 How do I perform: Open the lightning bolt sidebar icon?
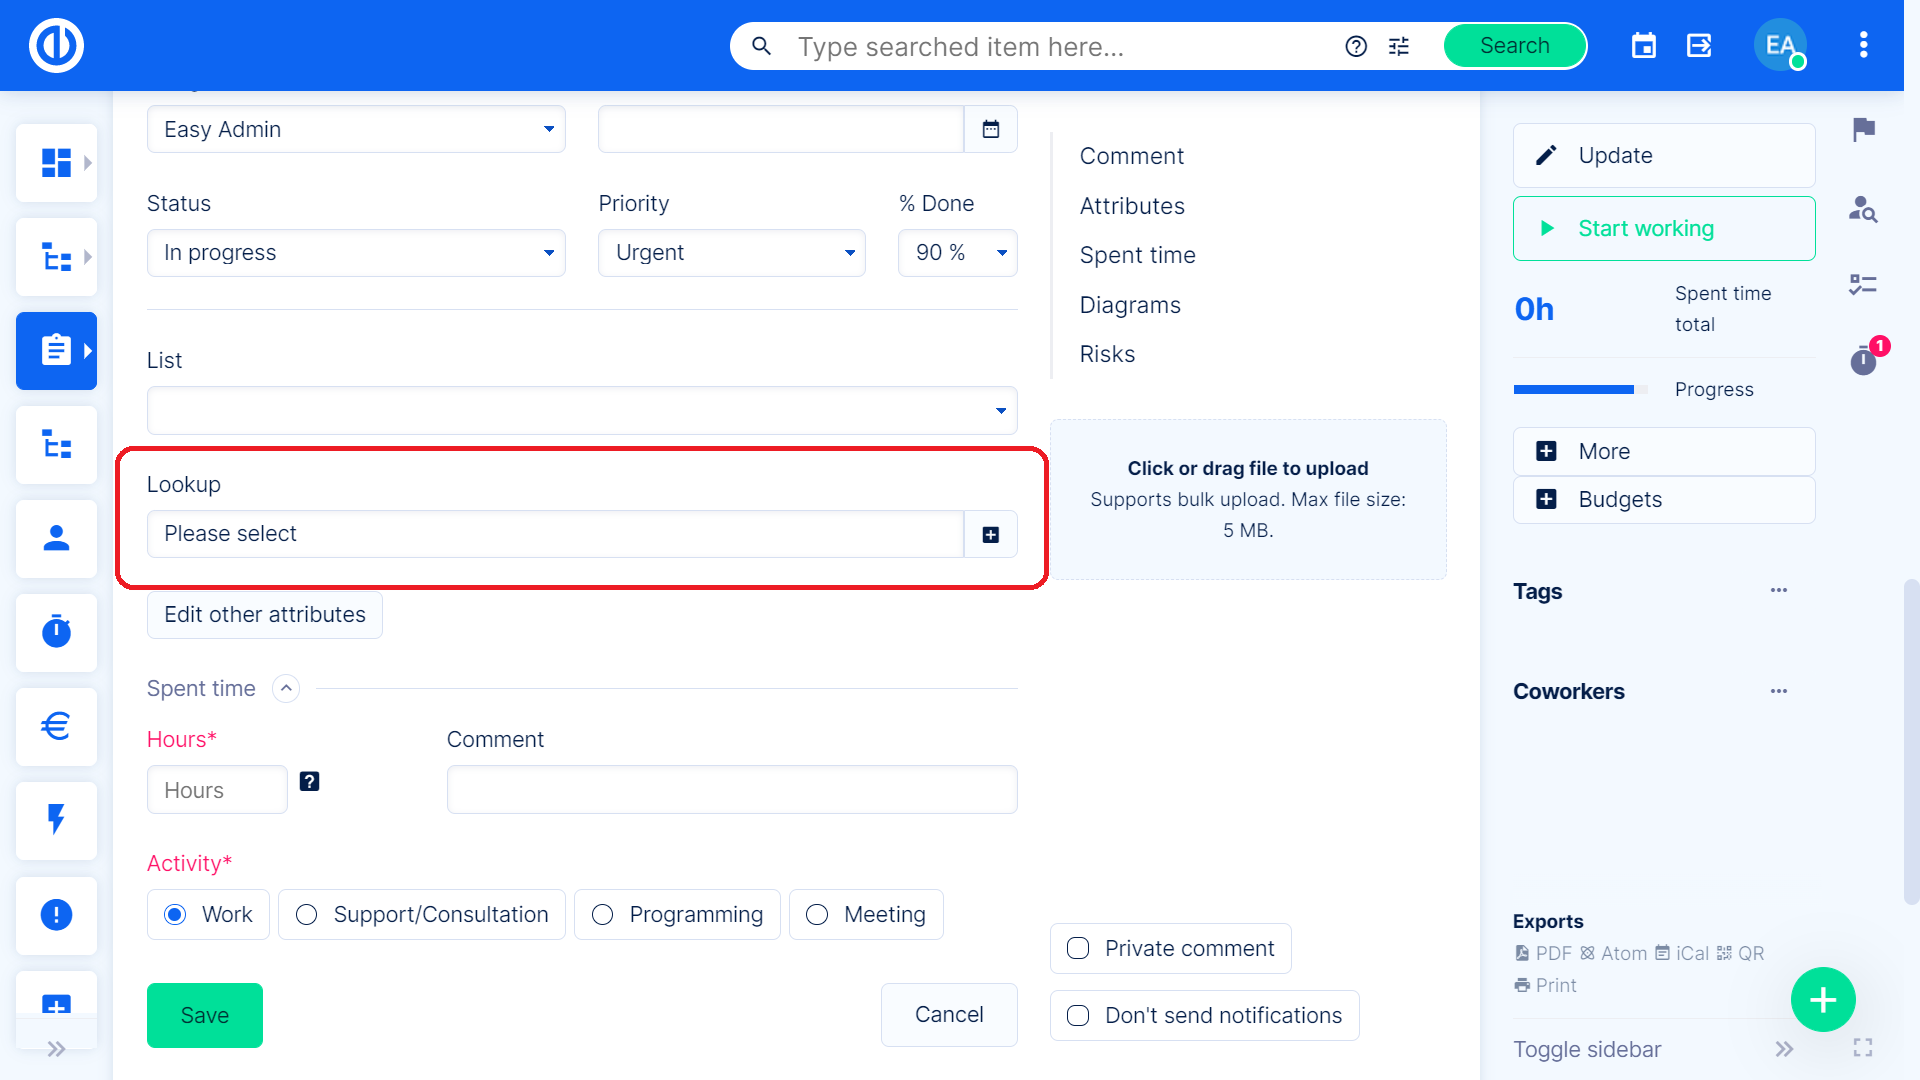[x=56, y=820]
